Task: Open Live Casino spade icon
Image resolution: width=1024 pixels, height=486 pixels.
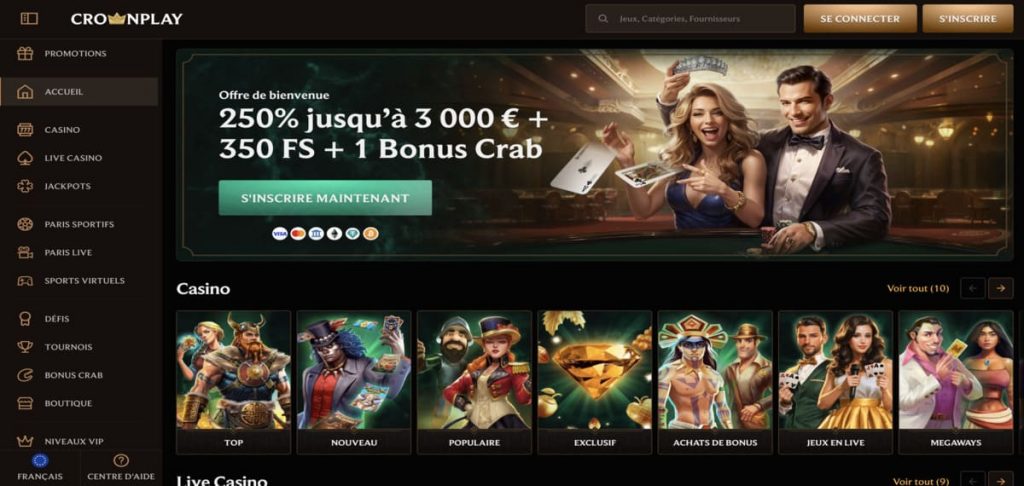Action: 25,158
